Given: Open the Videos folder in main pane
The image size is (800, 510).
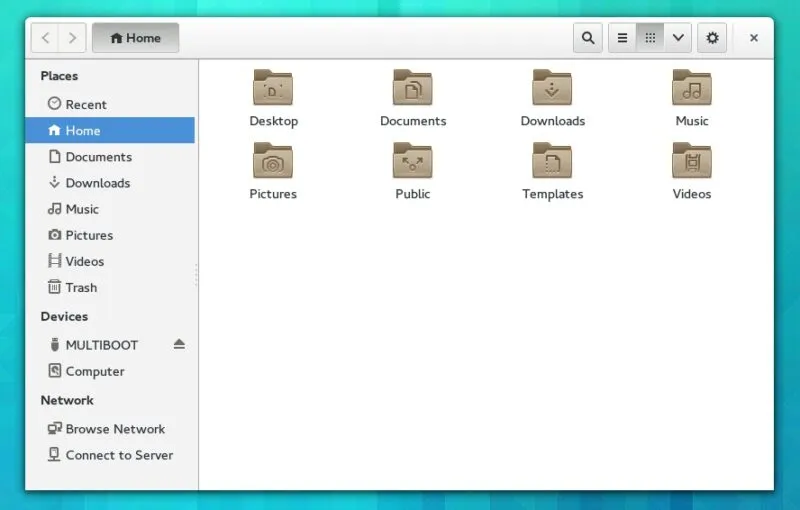Looking at the screenshot, I should point(692,160).
